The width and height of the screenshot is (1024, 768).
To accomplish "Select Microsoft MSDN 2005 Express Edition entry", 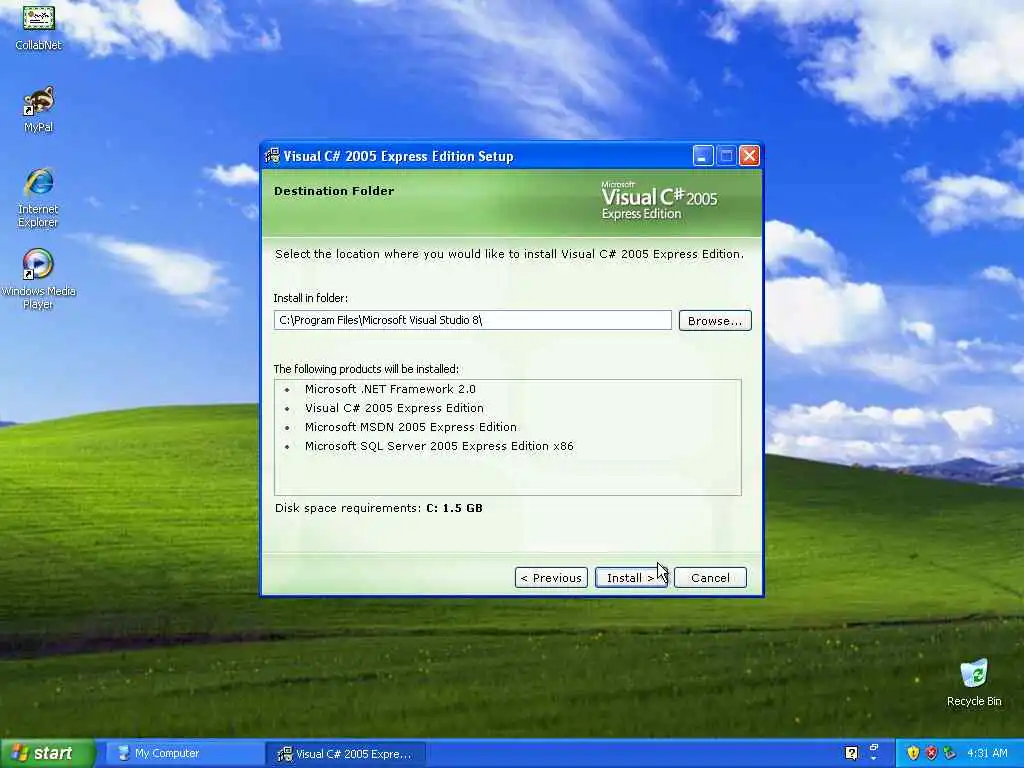I will point(410,427).
